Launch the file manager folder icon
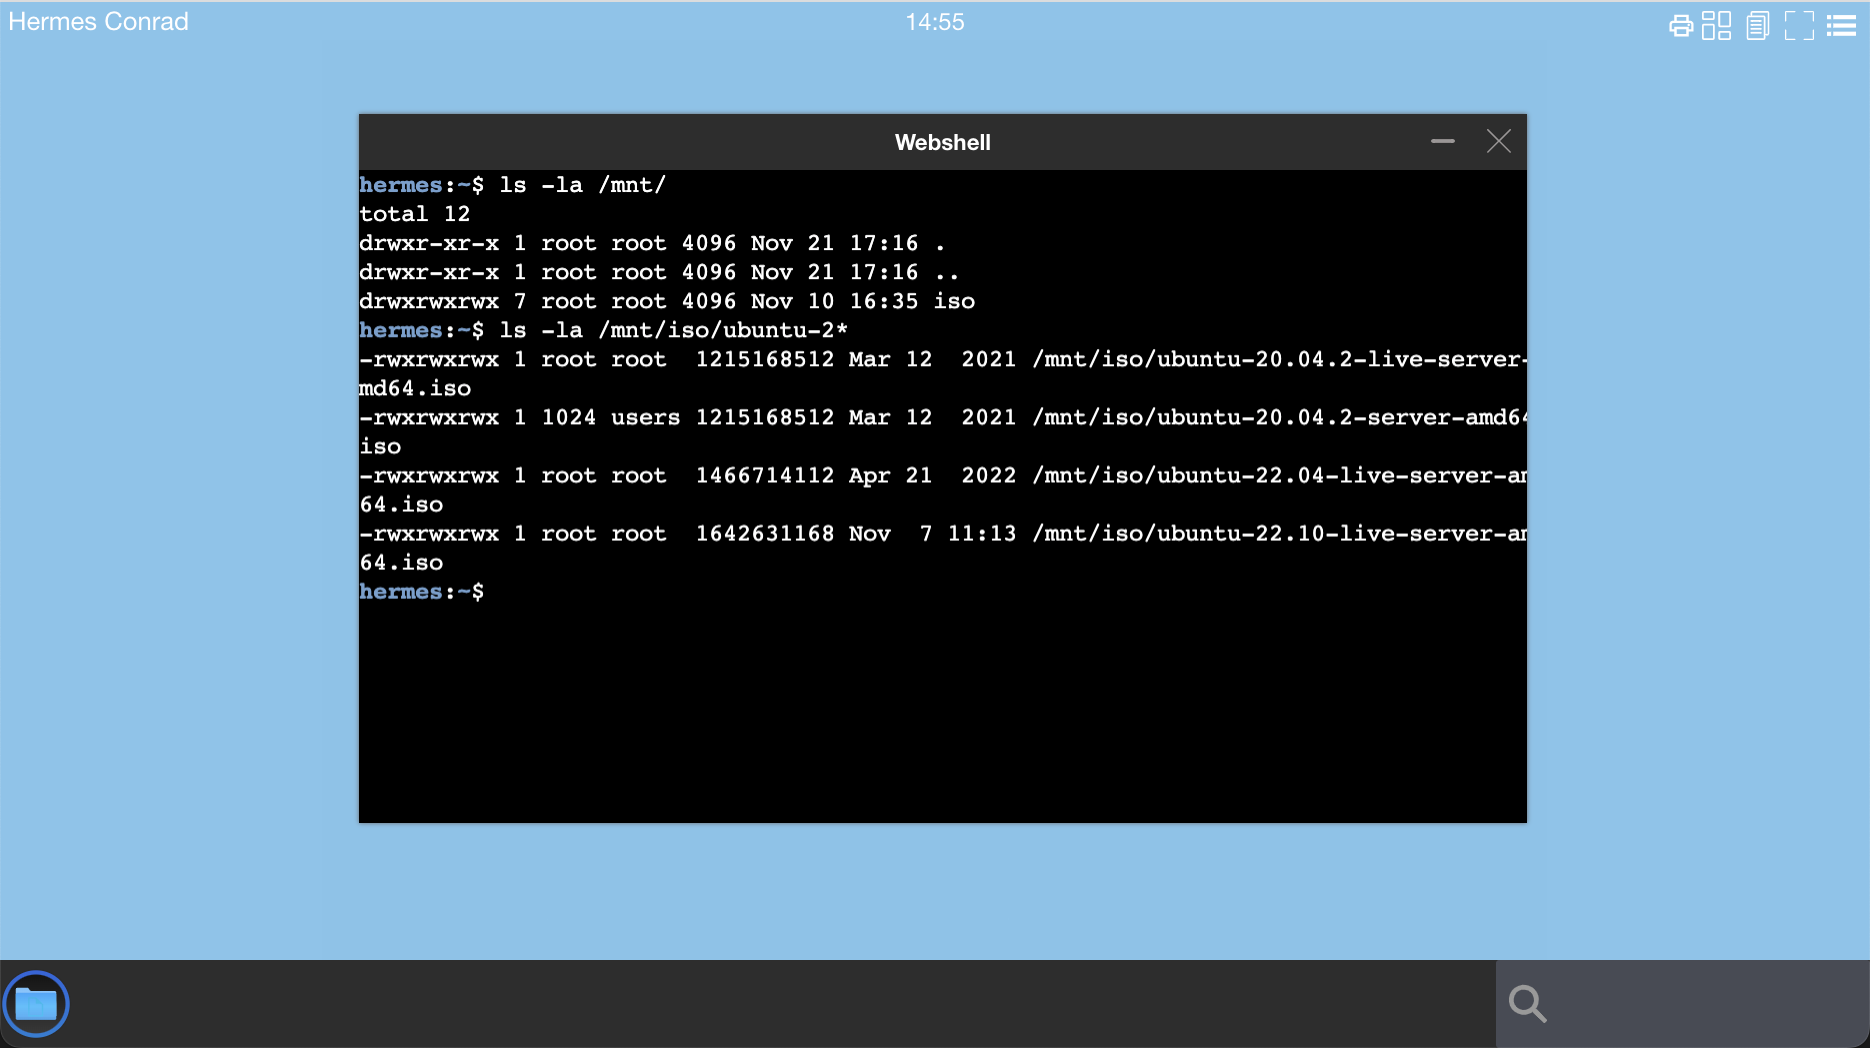Screen dimensions: 1870x1048 36,1003
